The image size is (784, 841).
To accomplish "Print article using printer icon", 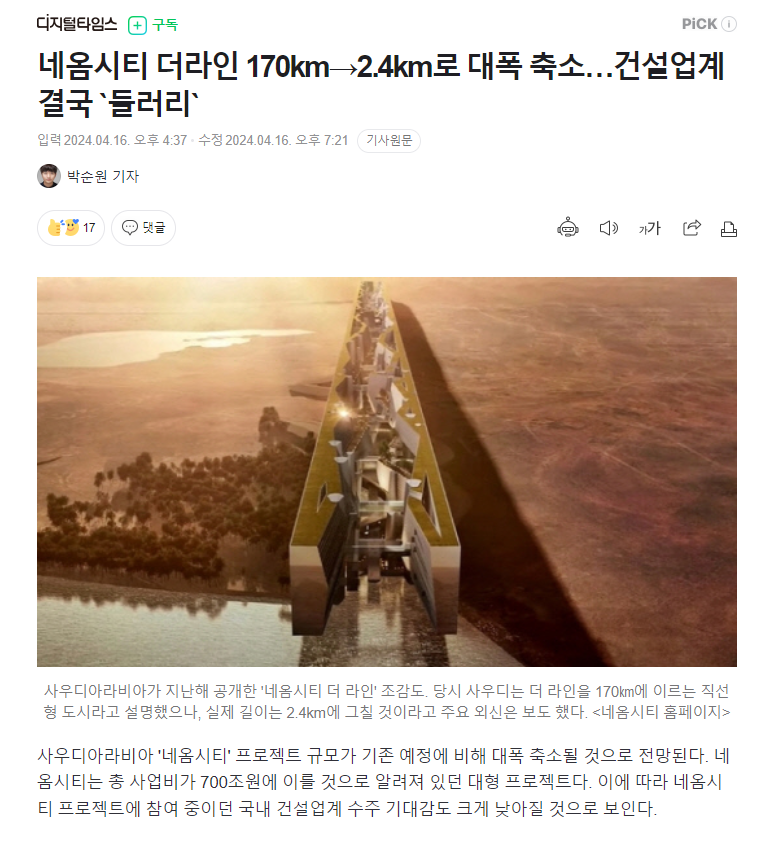I will point(728,229).
